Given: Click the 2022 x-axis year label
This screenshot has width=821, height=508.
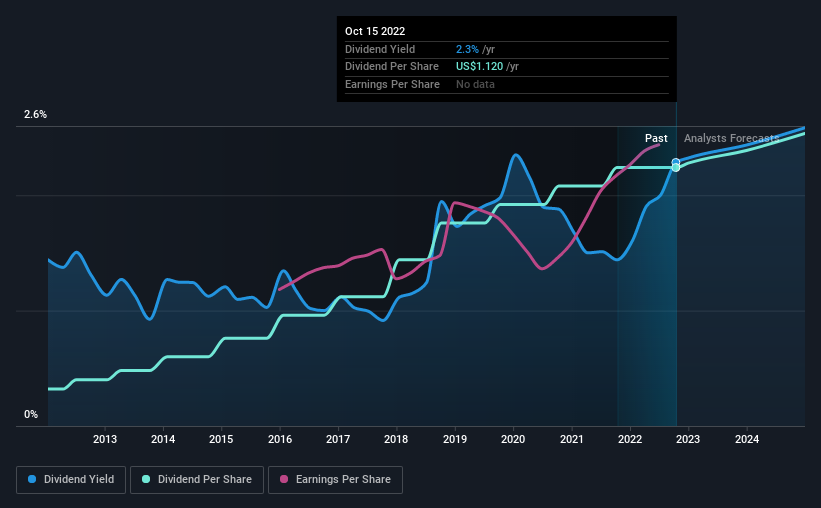Looking at the screenshot, I should [630, 439].
